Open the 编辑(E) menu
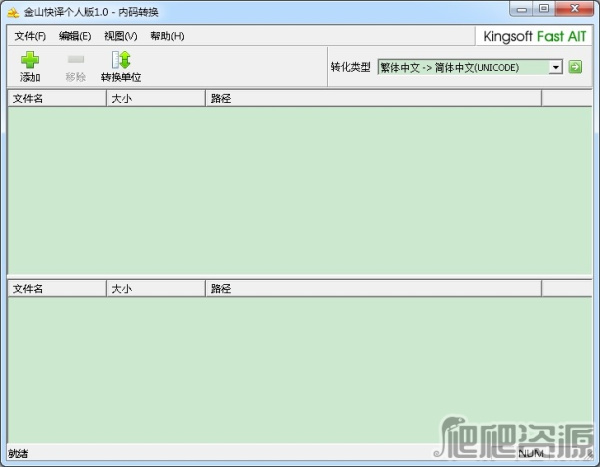The image size is (600, 467). click(75, 36)
